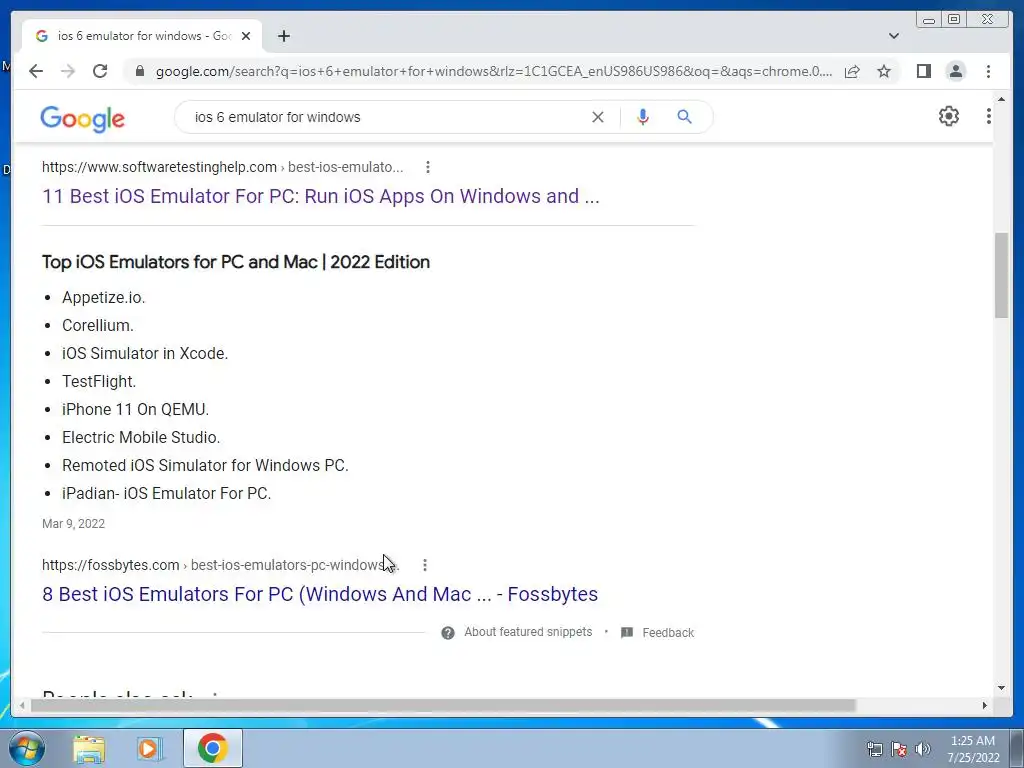Start voice search with microphone
The image size is (1024, 768).
(x=643, y=117)
